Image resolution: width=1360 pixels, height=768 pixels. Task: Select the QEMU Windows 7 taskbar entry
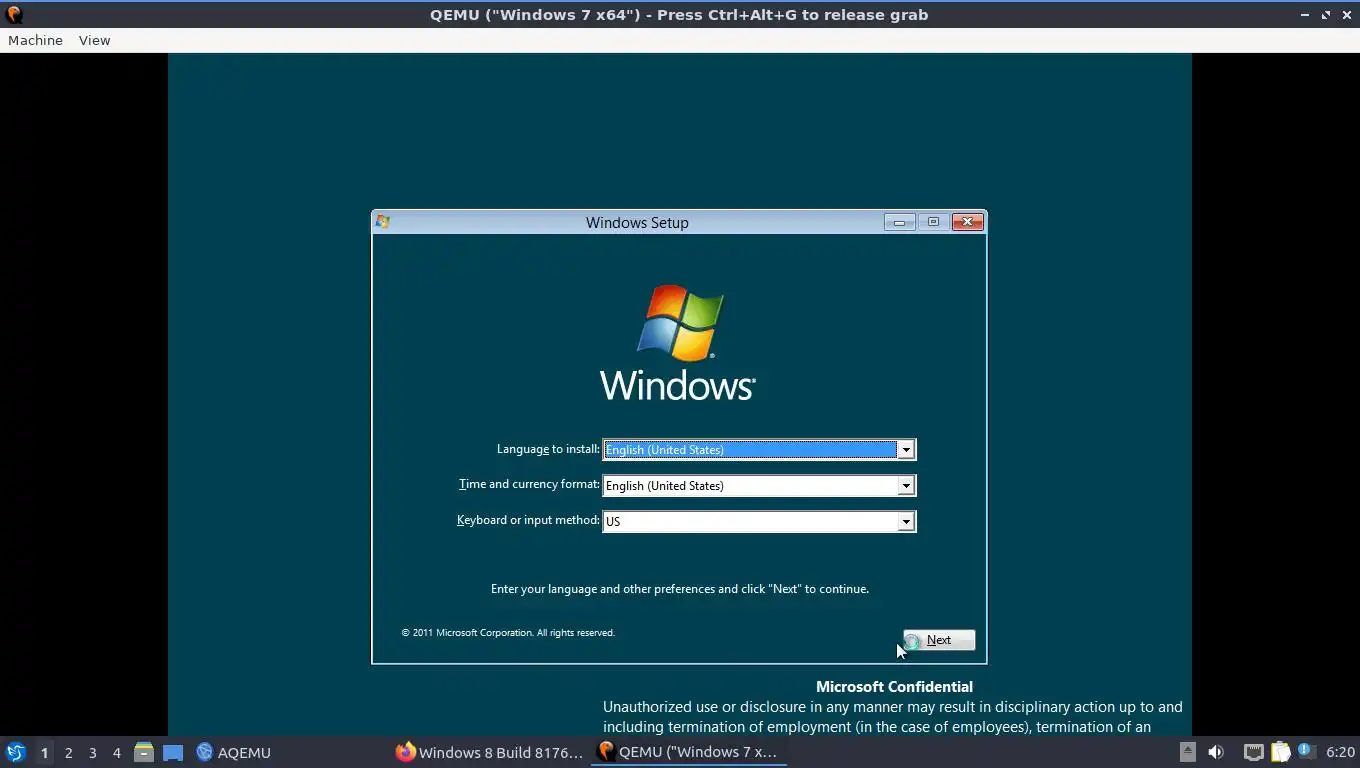pos(688,752)
